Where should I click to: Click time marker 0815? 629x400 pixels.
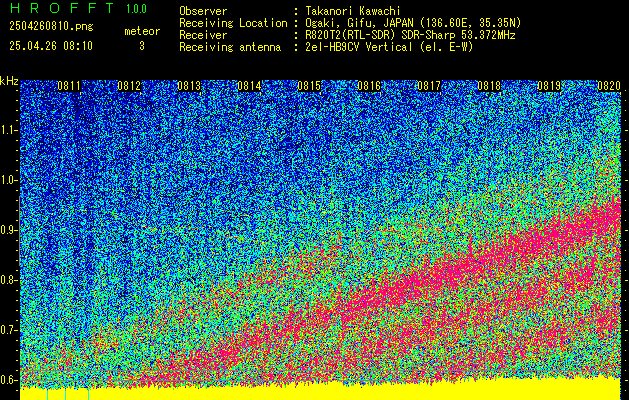tap(309, 86)
